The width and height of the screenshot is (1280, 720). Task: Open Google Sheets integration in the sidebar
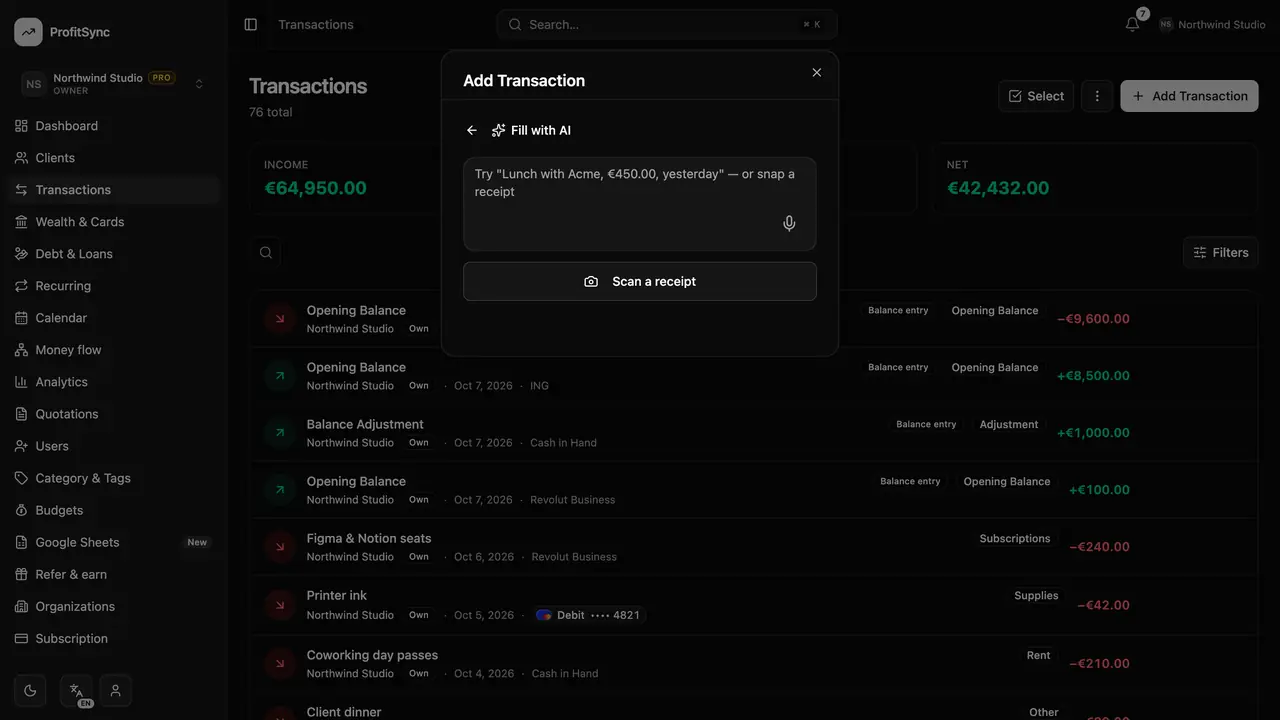point(113,542)
